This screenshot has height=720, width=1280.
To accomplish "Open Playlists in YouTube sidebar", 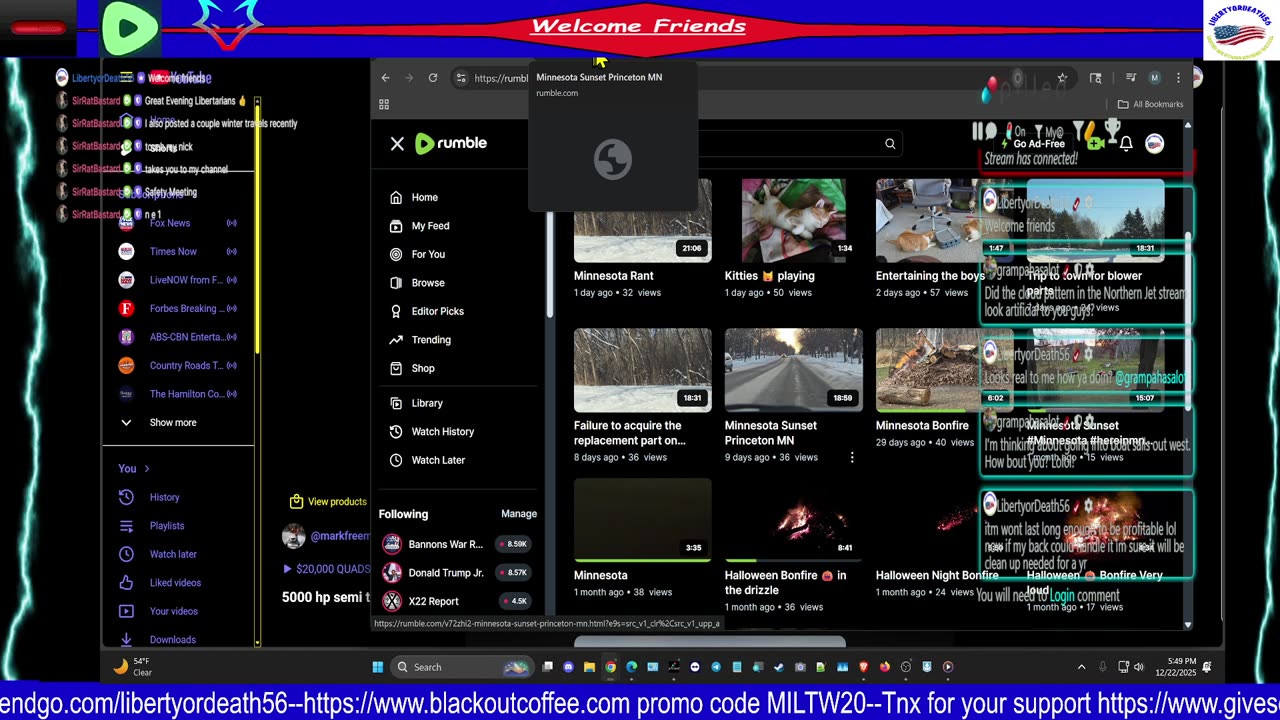I will 166,526.
